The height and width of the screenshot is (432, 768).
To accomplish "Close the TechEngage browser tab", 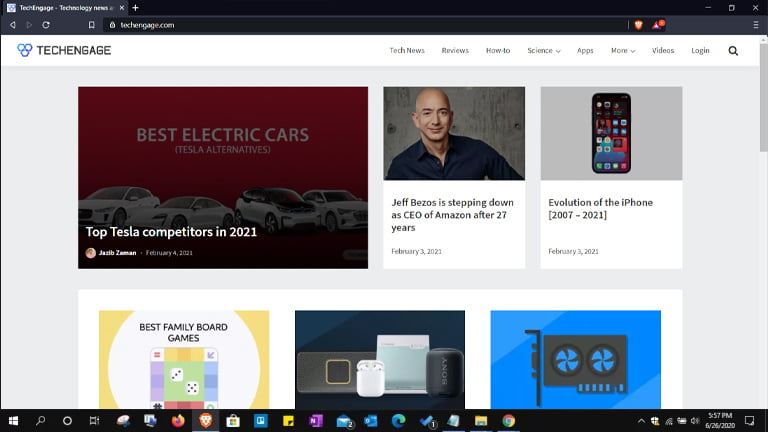I will pyautogui.click(x=122, y=8).
